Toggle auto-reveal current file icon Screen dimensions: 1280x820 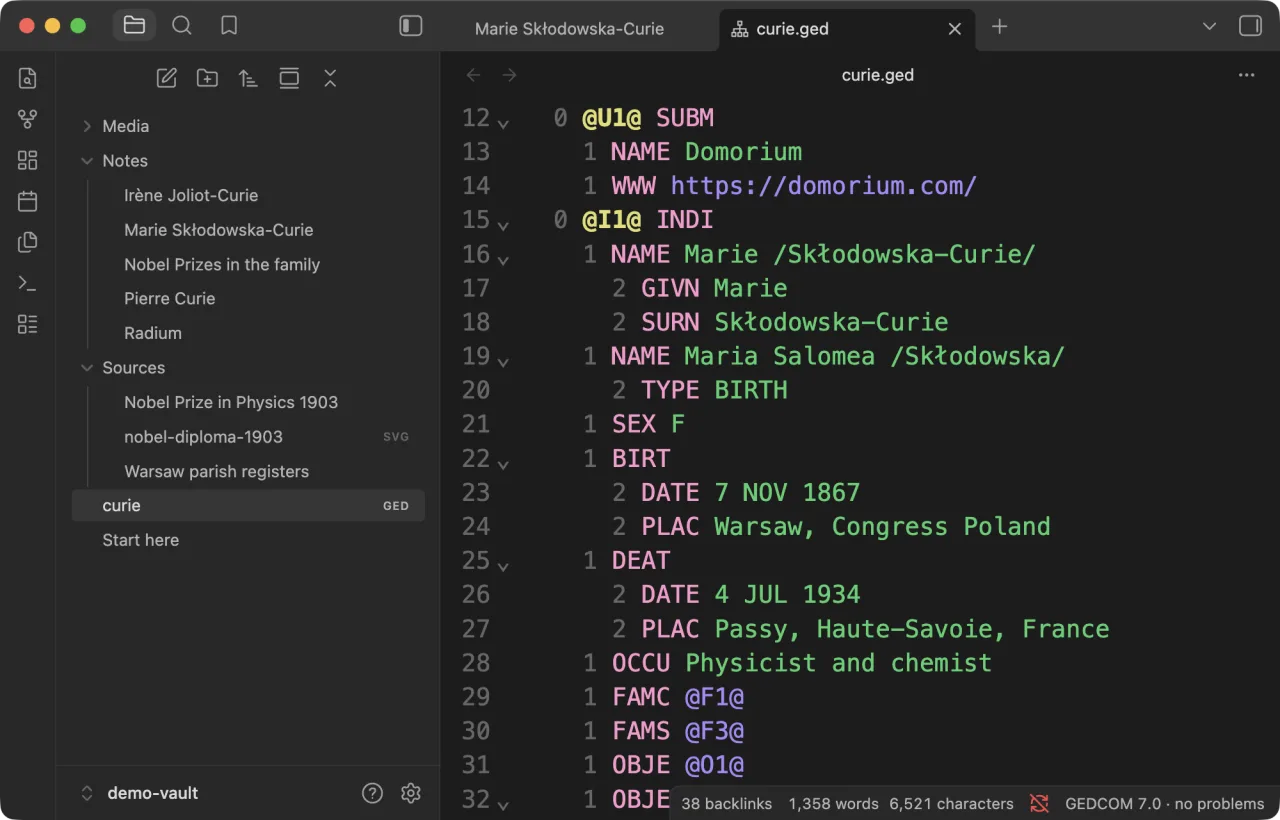(289, 78)
